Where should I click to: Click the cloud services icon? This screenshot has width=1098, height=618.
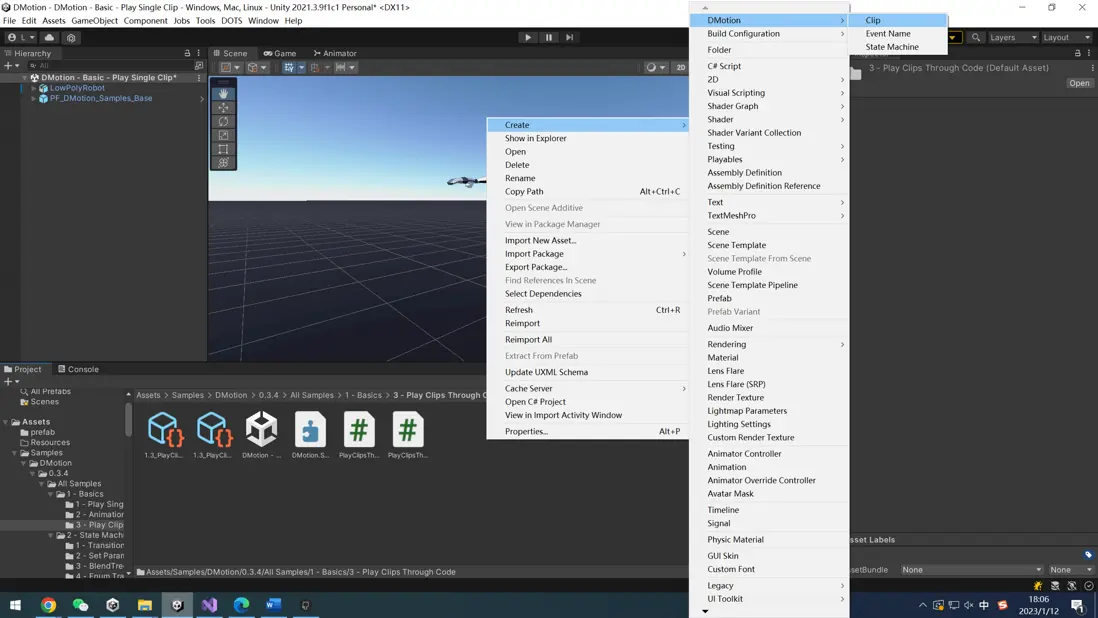[49, 37]
